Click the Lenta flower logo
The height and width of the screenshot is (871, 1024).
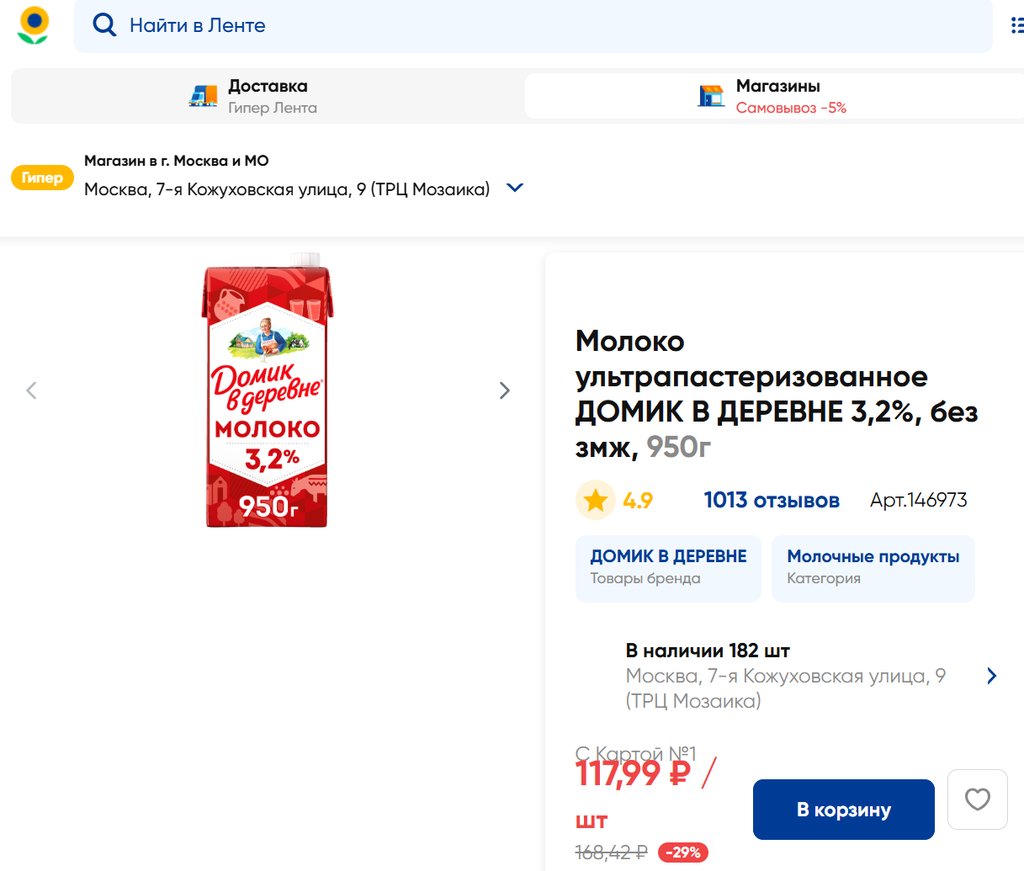point(33,25)
